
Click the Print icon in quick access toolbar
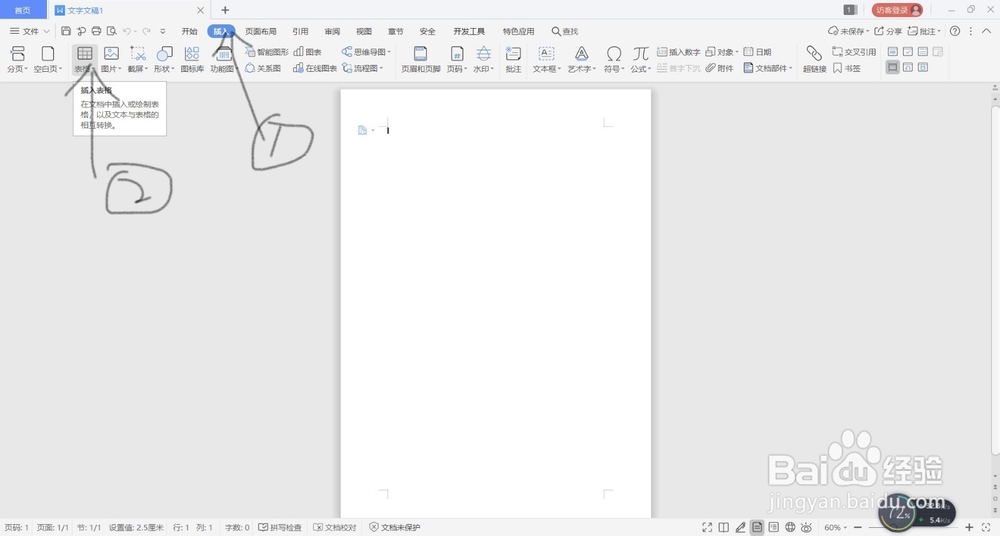pos(96,31)
